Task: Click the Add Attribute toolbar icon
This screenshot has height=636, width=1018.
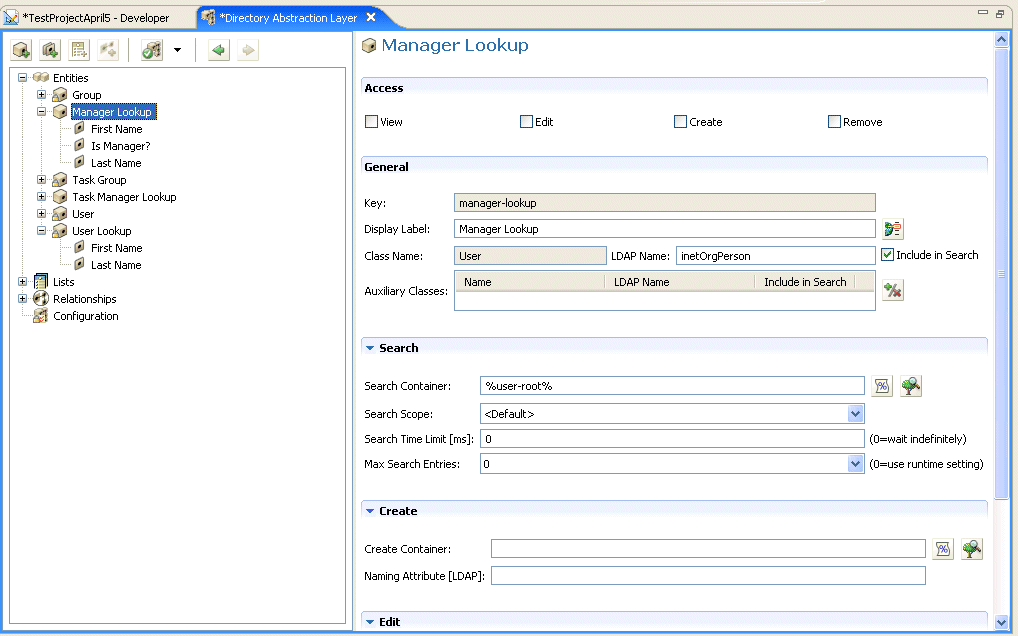Action: 50,50
